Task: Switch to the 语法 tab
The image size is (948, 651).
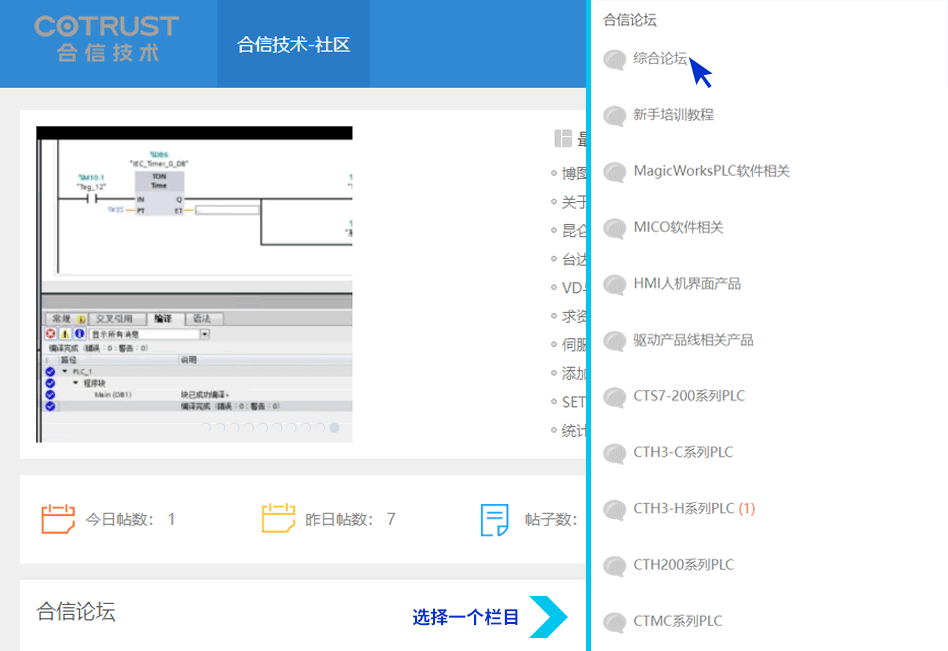Action: click(203, 319)
